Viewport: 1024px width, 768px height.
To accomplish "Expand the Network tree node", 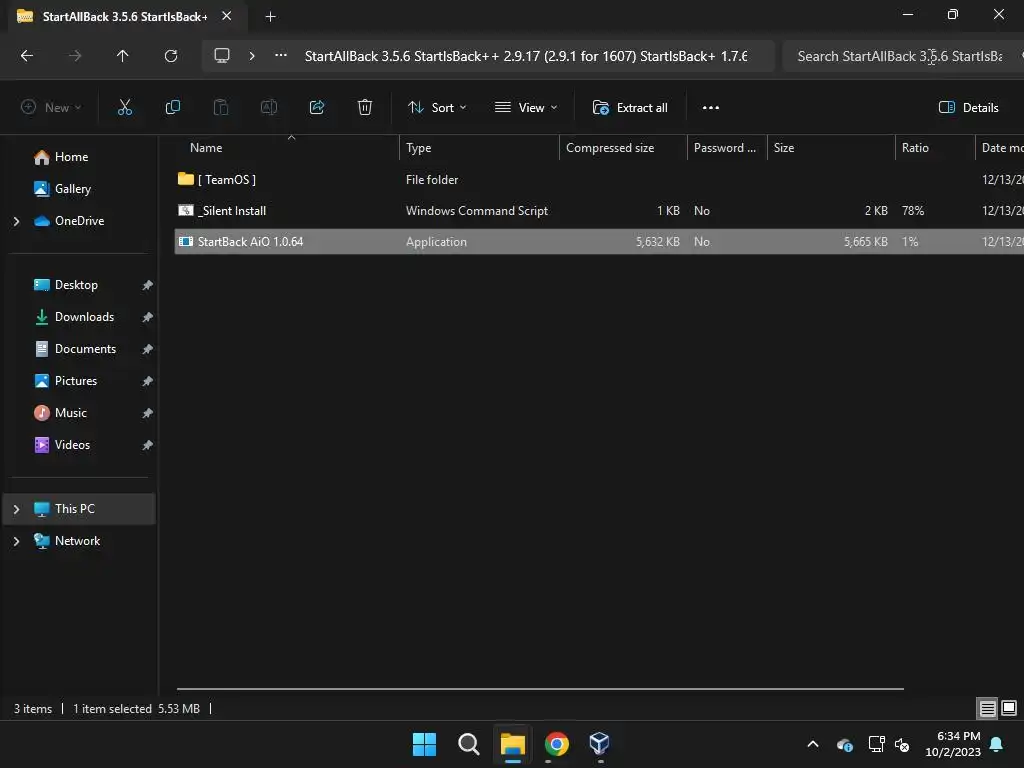I will coord(16,541).
